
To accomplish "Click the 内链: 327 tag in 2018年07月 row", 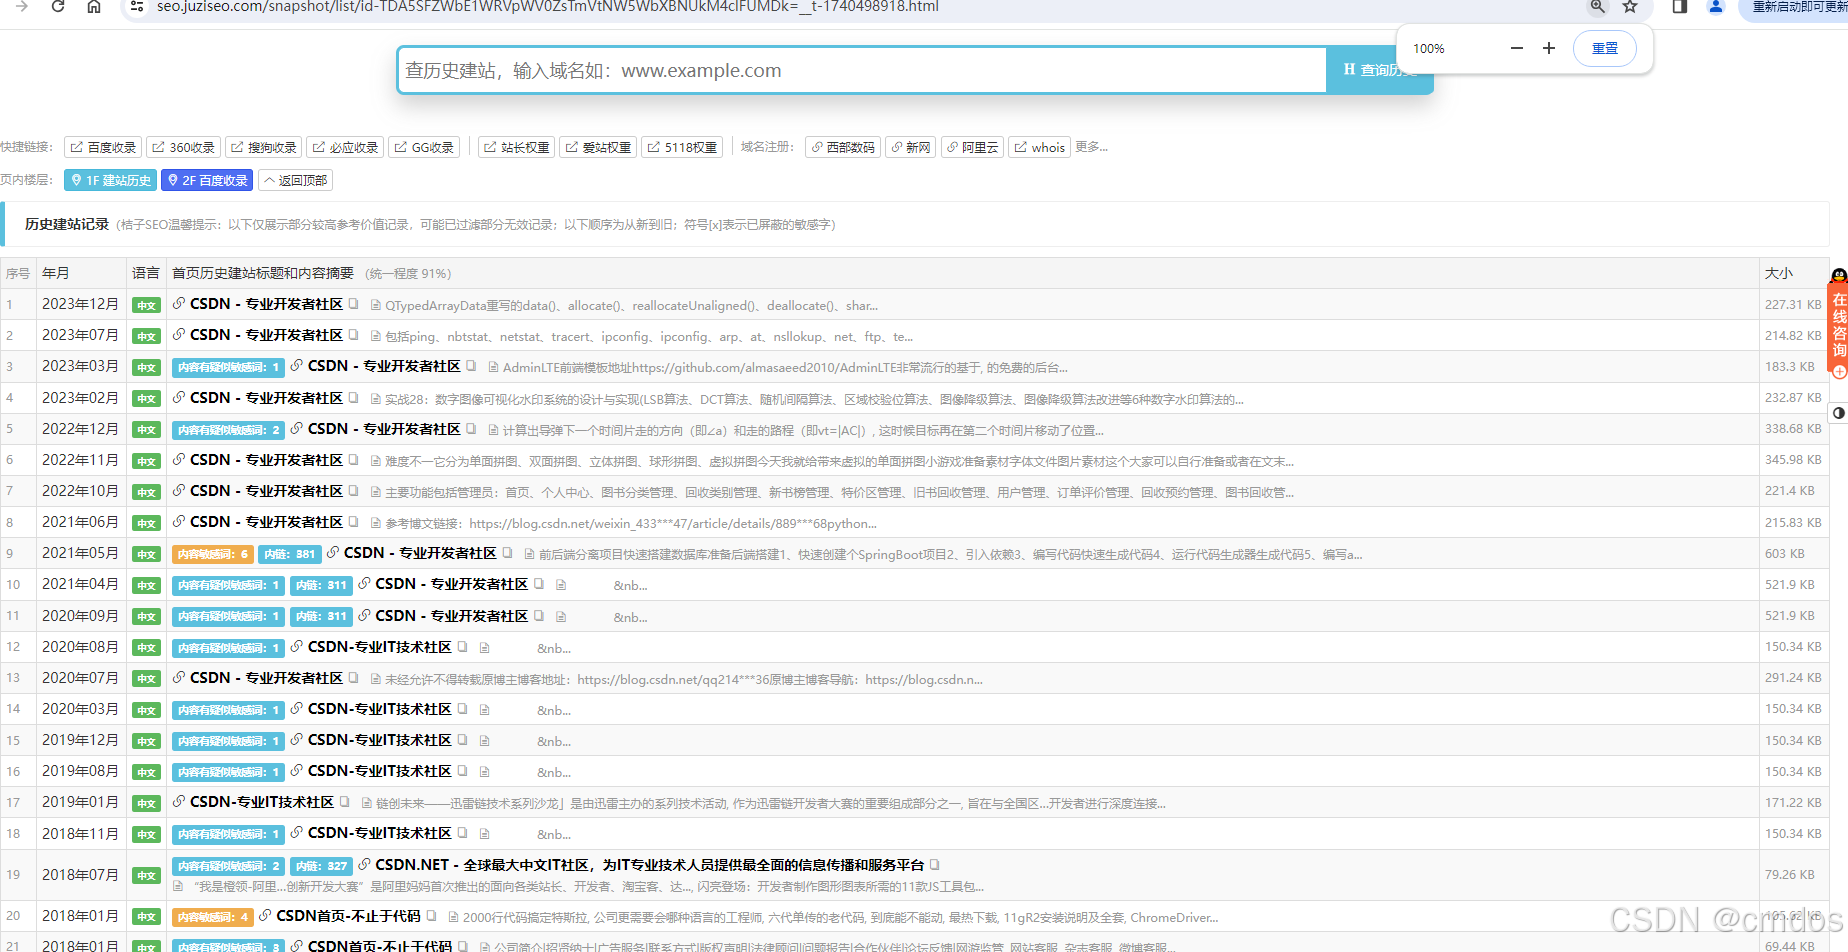I will click(322, 866).
